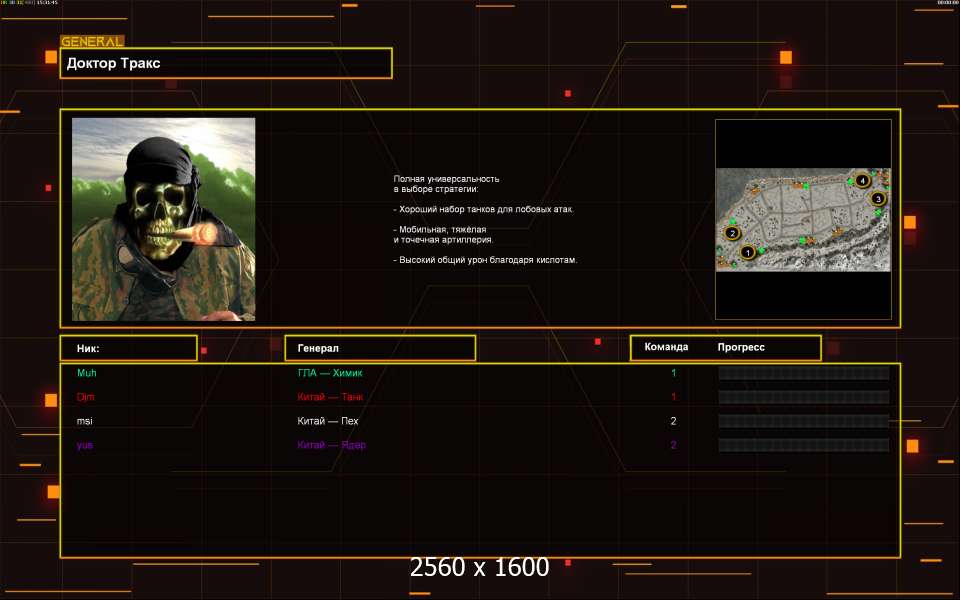Viewport: 960px width, 600px height.
Task: Select the Ник: column header
Action: [x=128, y=348]
